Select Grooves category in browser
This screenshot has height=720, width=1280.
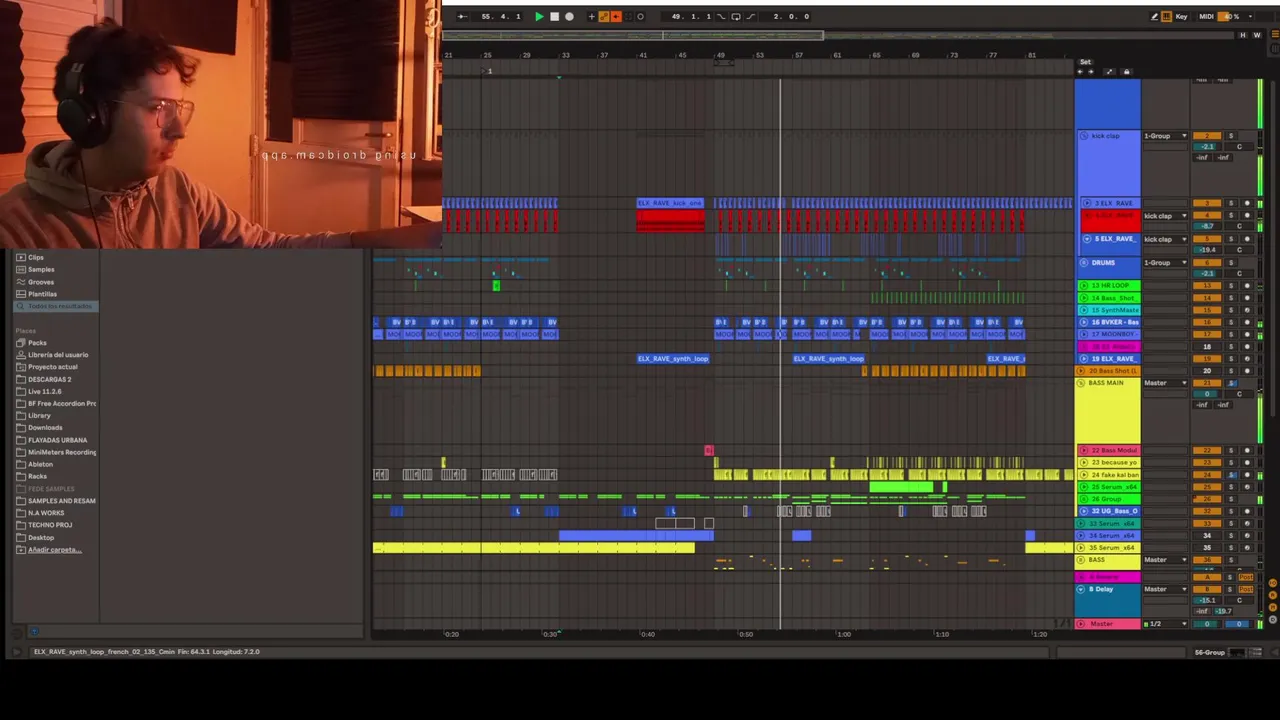tap(41, 282)
